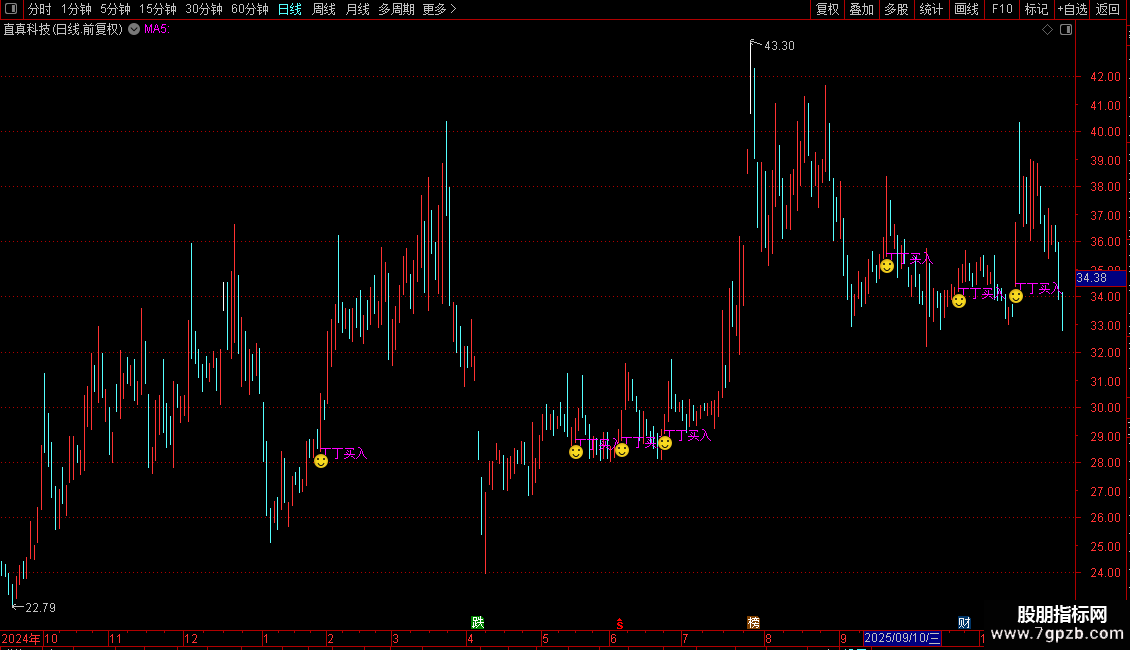Click the blue 财 event marker
Viewport: 1130px width, 650px height.
964,622
